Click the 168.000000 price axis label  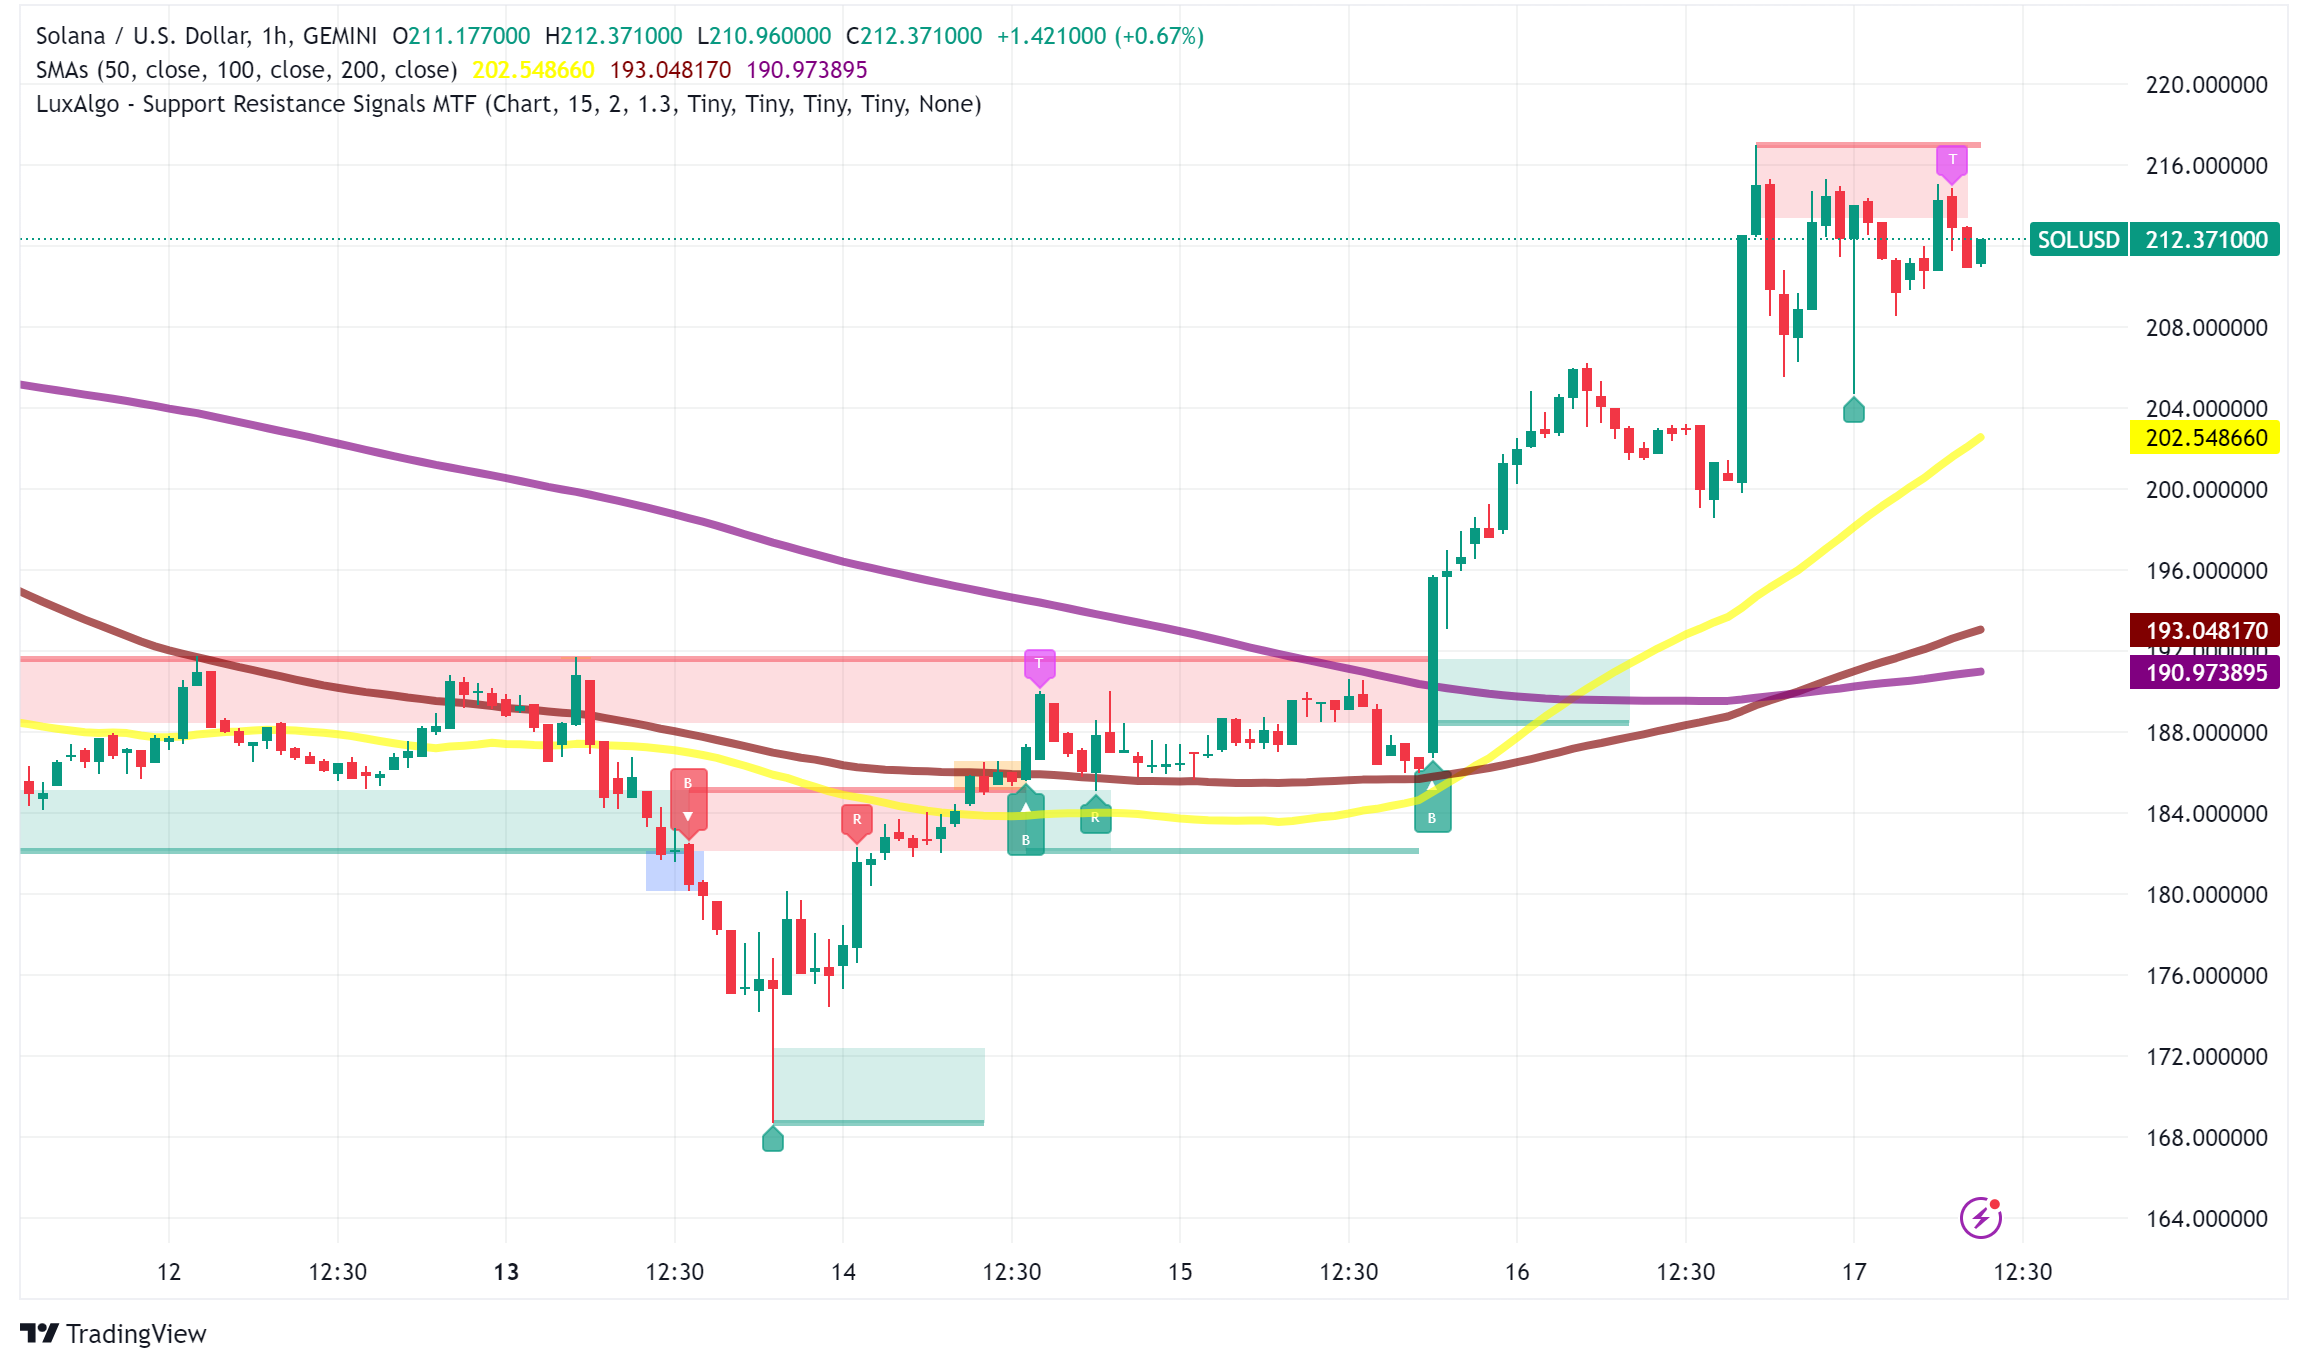[x=2206, y=1138]
